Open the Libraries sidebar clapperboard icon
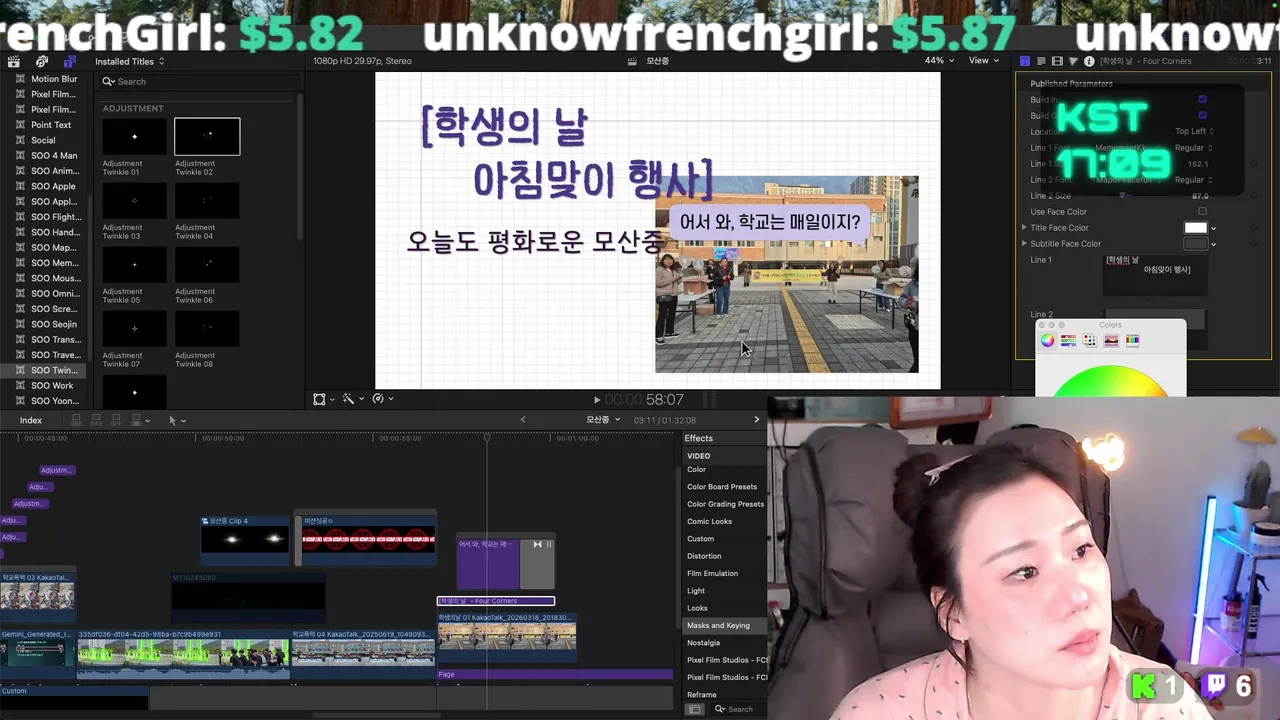 (14, 61)
